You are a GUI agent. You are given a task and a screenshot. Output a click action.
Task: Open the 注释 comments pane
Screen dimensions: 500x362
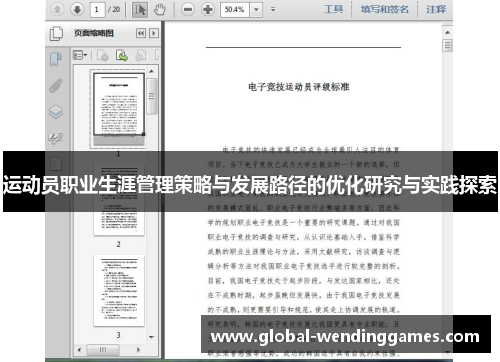[x=436, y=9]
